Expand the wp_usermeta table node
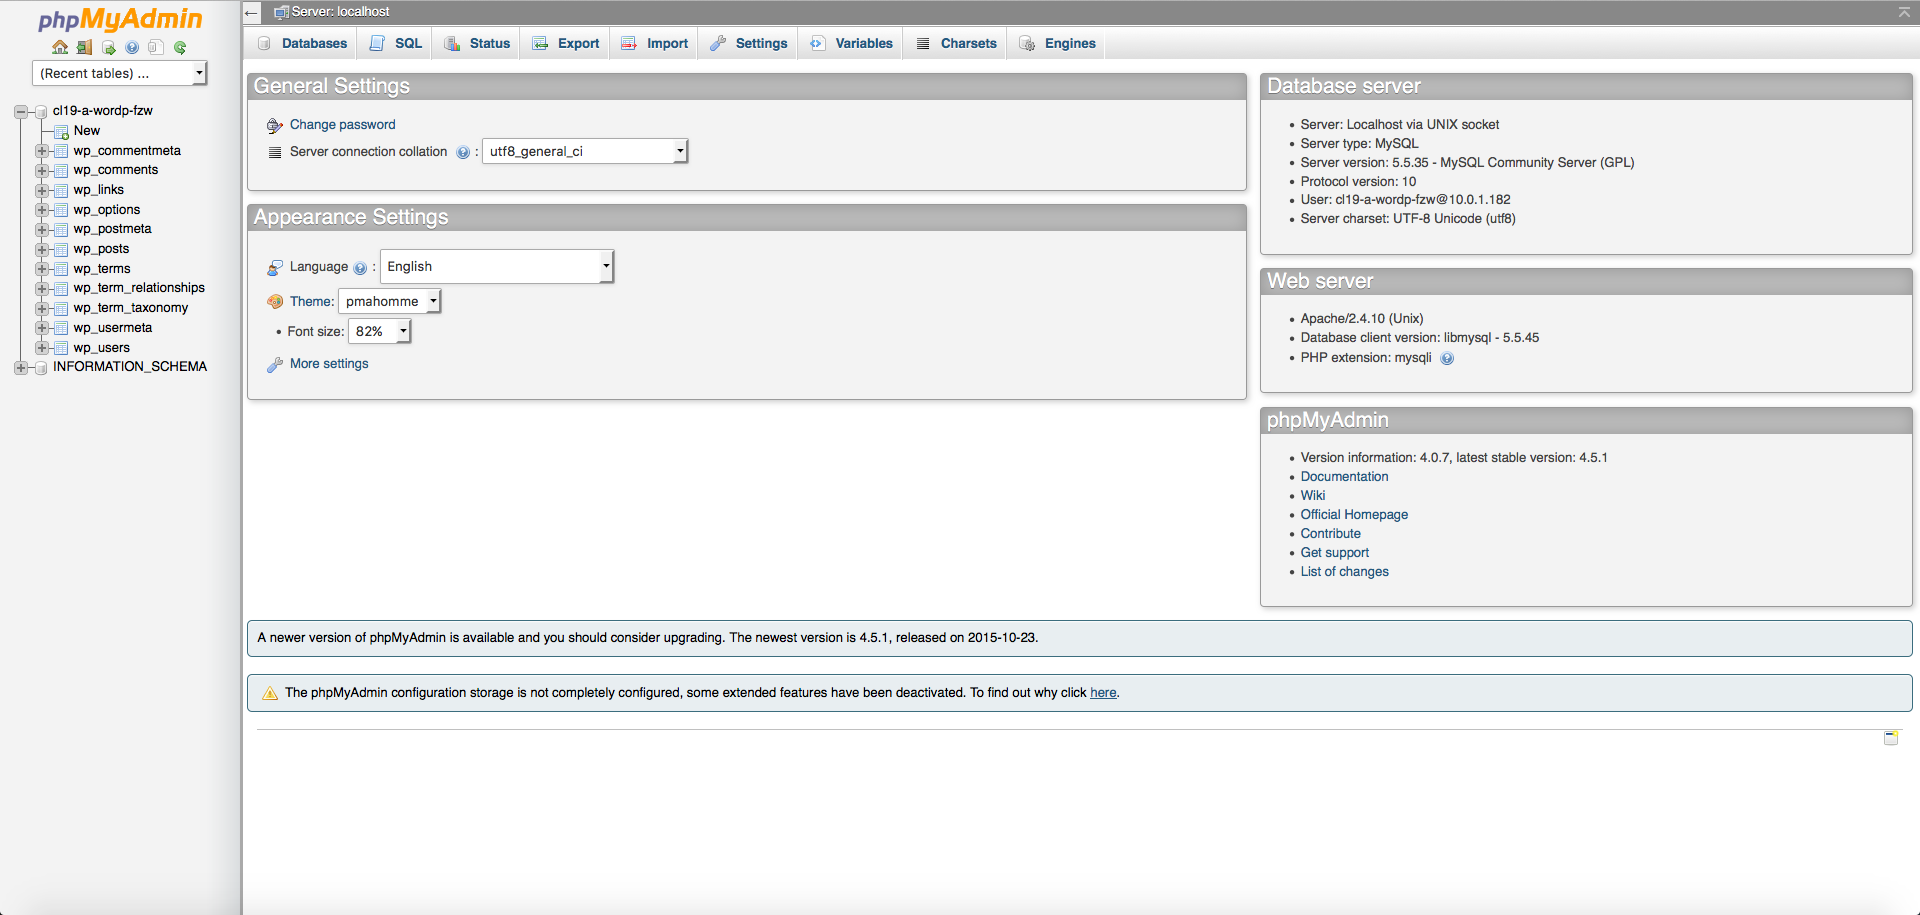 [42, 328]
